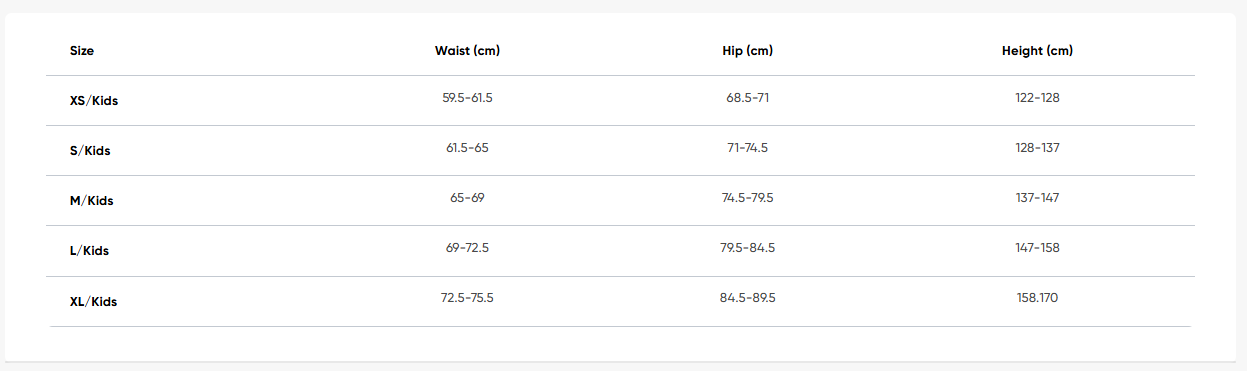The width and height of the screenshot is (1247, 371).
Task: Click height value 158.170 for XL/Kids
Action: tap(1037, 298)
